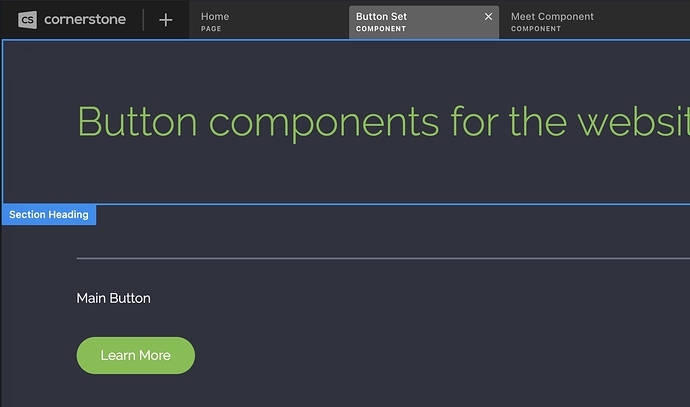Close the Button Set component tab

[x=488, y=16]
